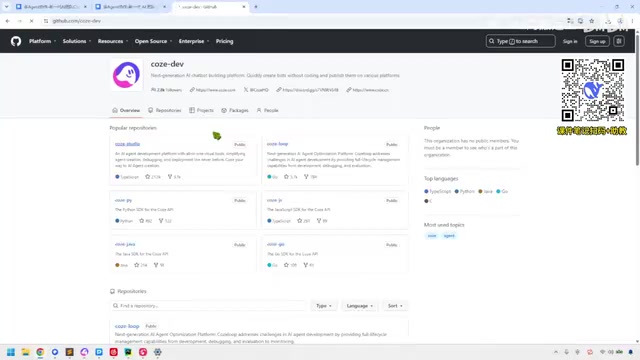Open the gear app in the taskbar
Image resolution: width=640 pixels, height=360 pixels.
tap(158, 352)
